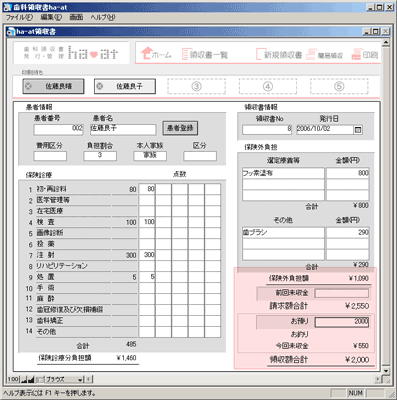Click the first points cell for 処置
Screen dimensions: 397x400
(147, 277)
